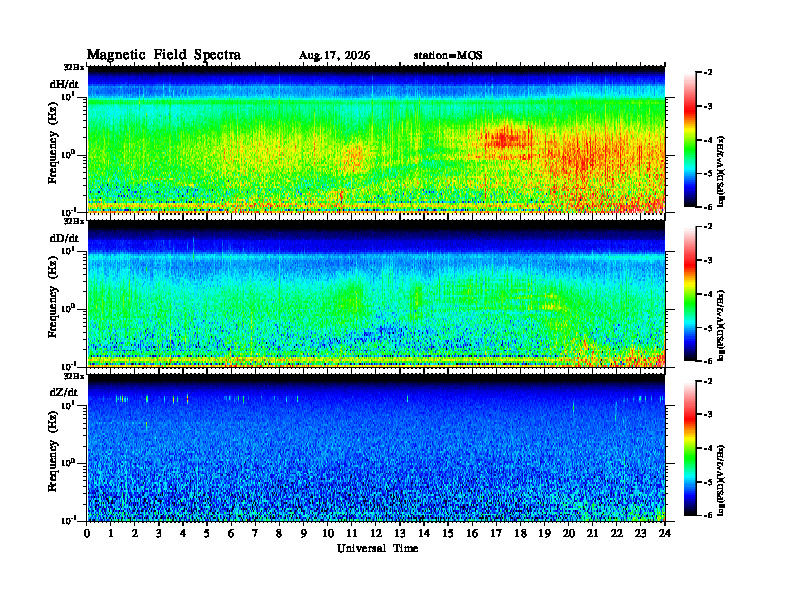The width and height of the screenshot is (792, 612).
Task: Click the -2 tick on the dH/dt color bar
Action: point(708,73)
